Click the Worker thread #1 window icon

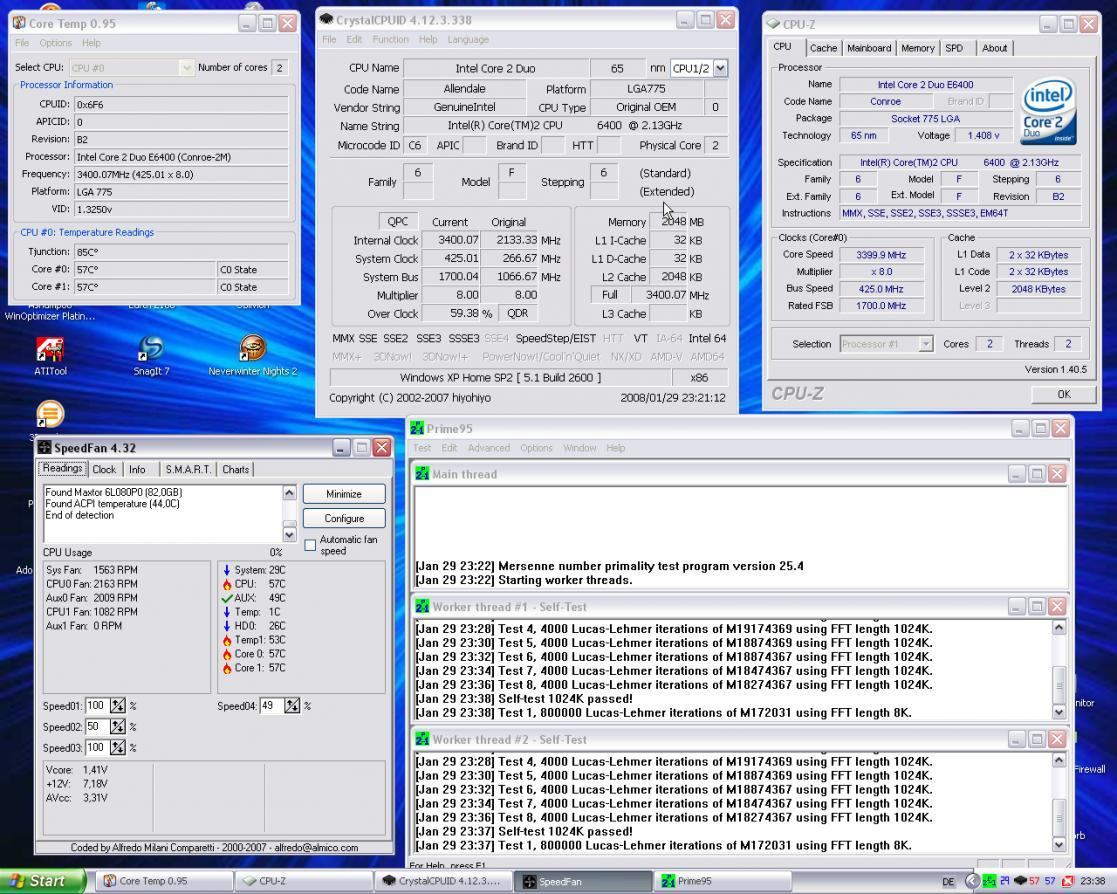(x=422, y=607)
